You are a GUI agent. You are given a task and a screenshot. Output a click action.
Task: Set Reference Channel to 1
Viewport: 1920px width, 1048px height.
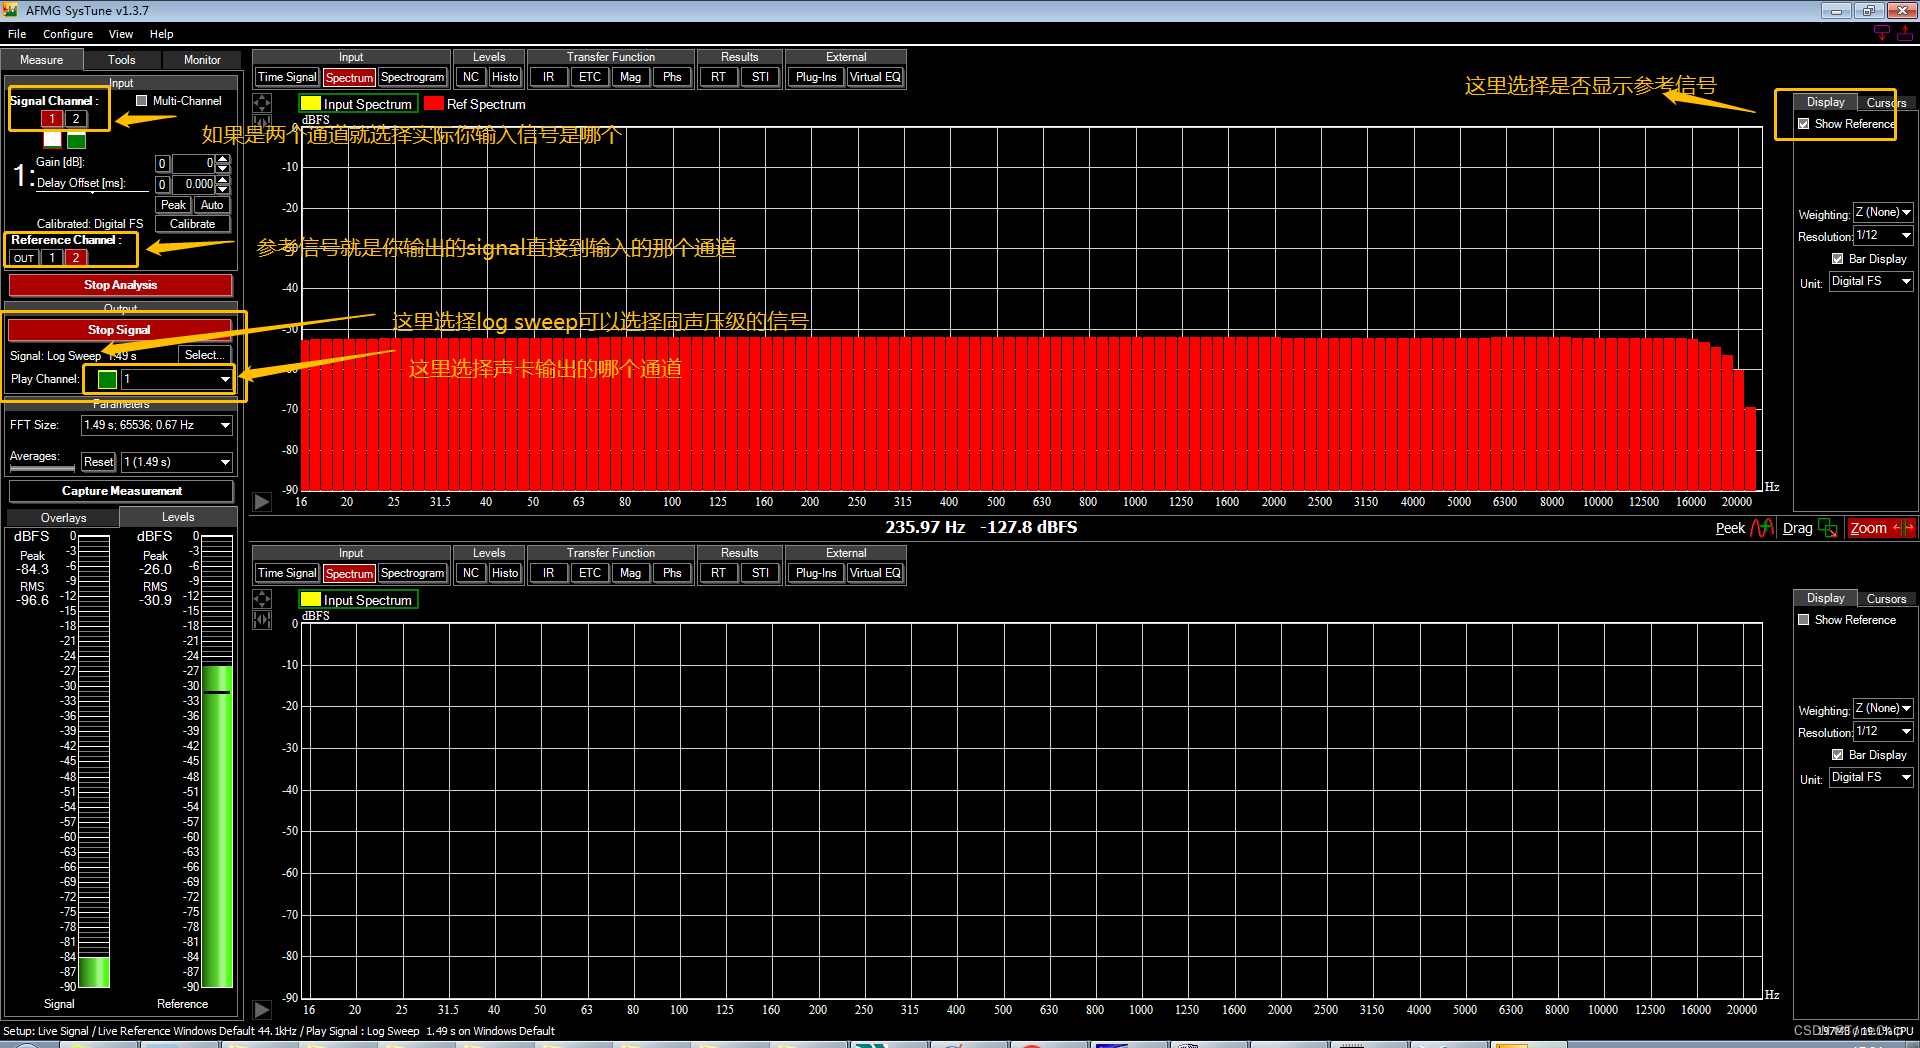click(52, 258)
